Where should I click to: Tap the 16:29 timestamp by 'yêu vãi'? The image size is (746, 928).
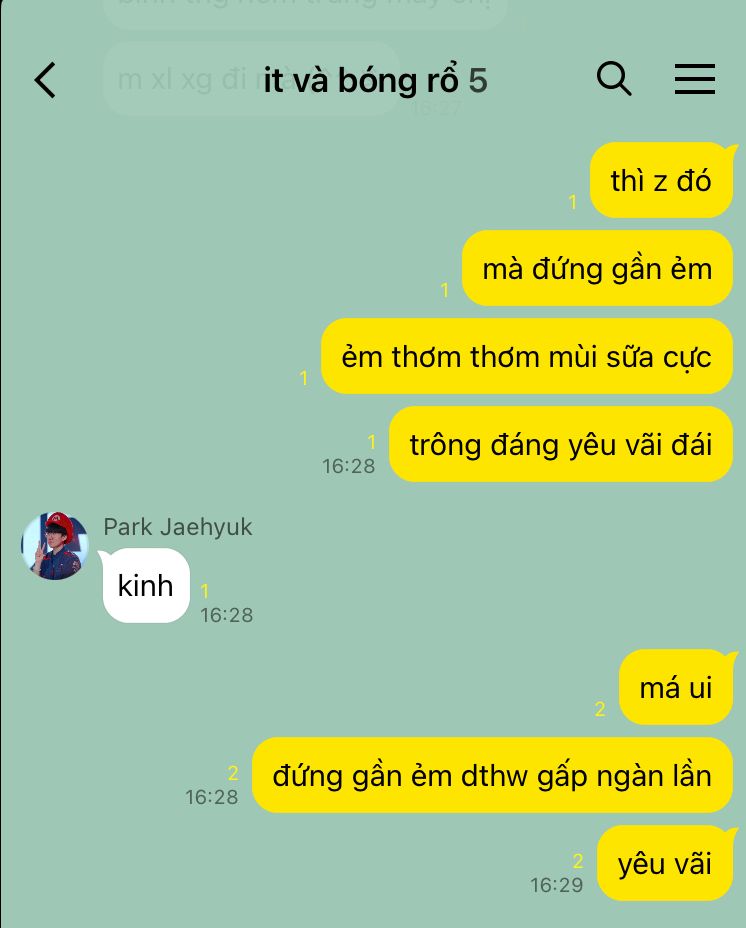(x=557, y=885)
